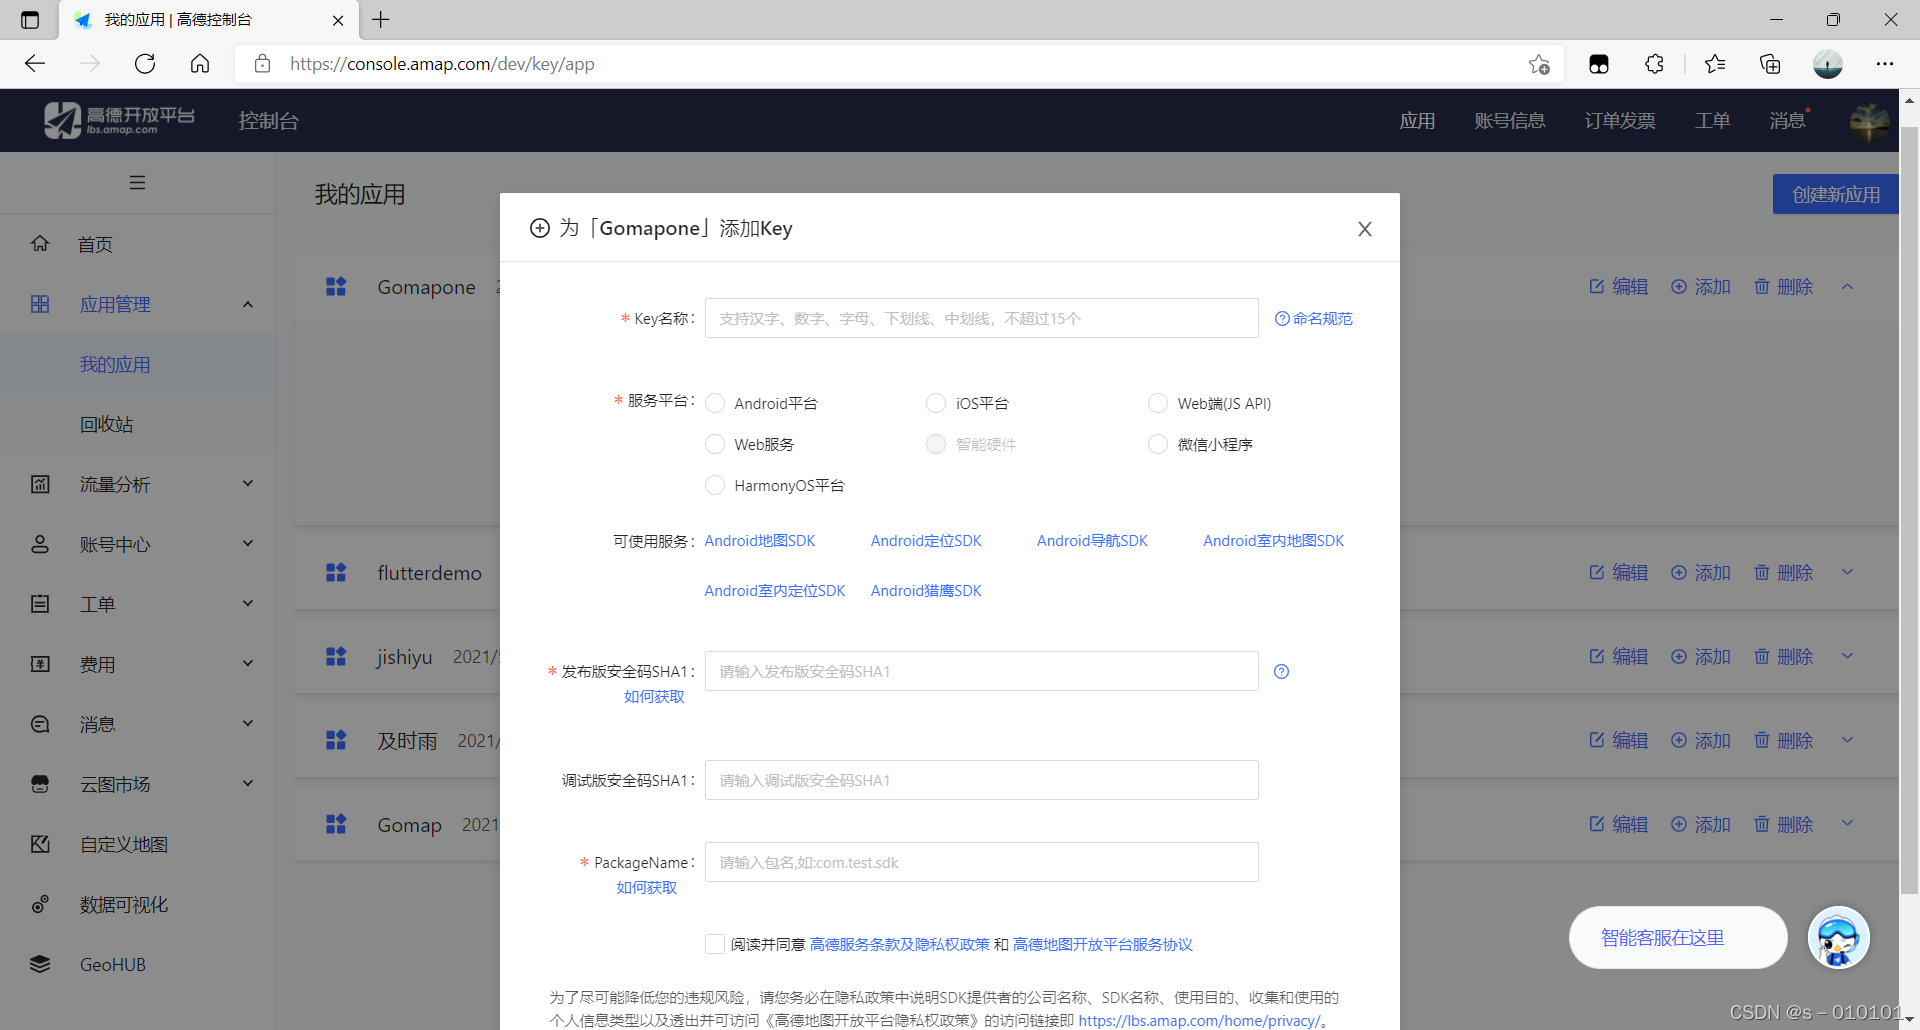The height and width of the screenshot is (1030, 1920).
Task: Click the PackageName input field
Action: 981,862
